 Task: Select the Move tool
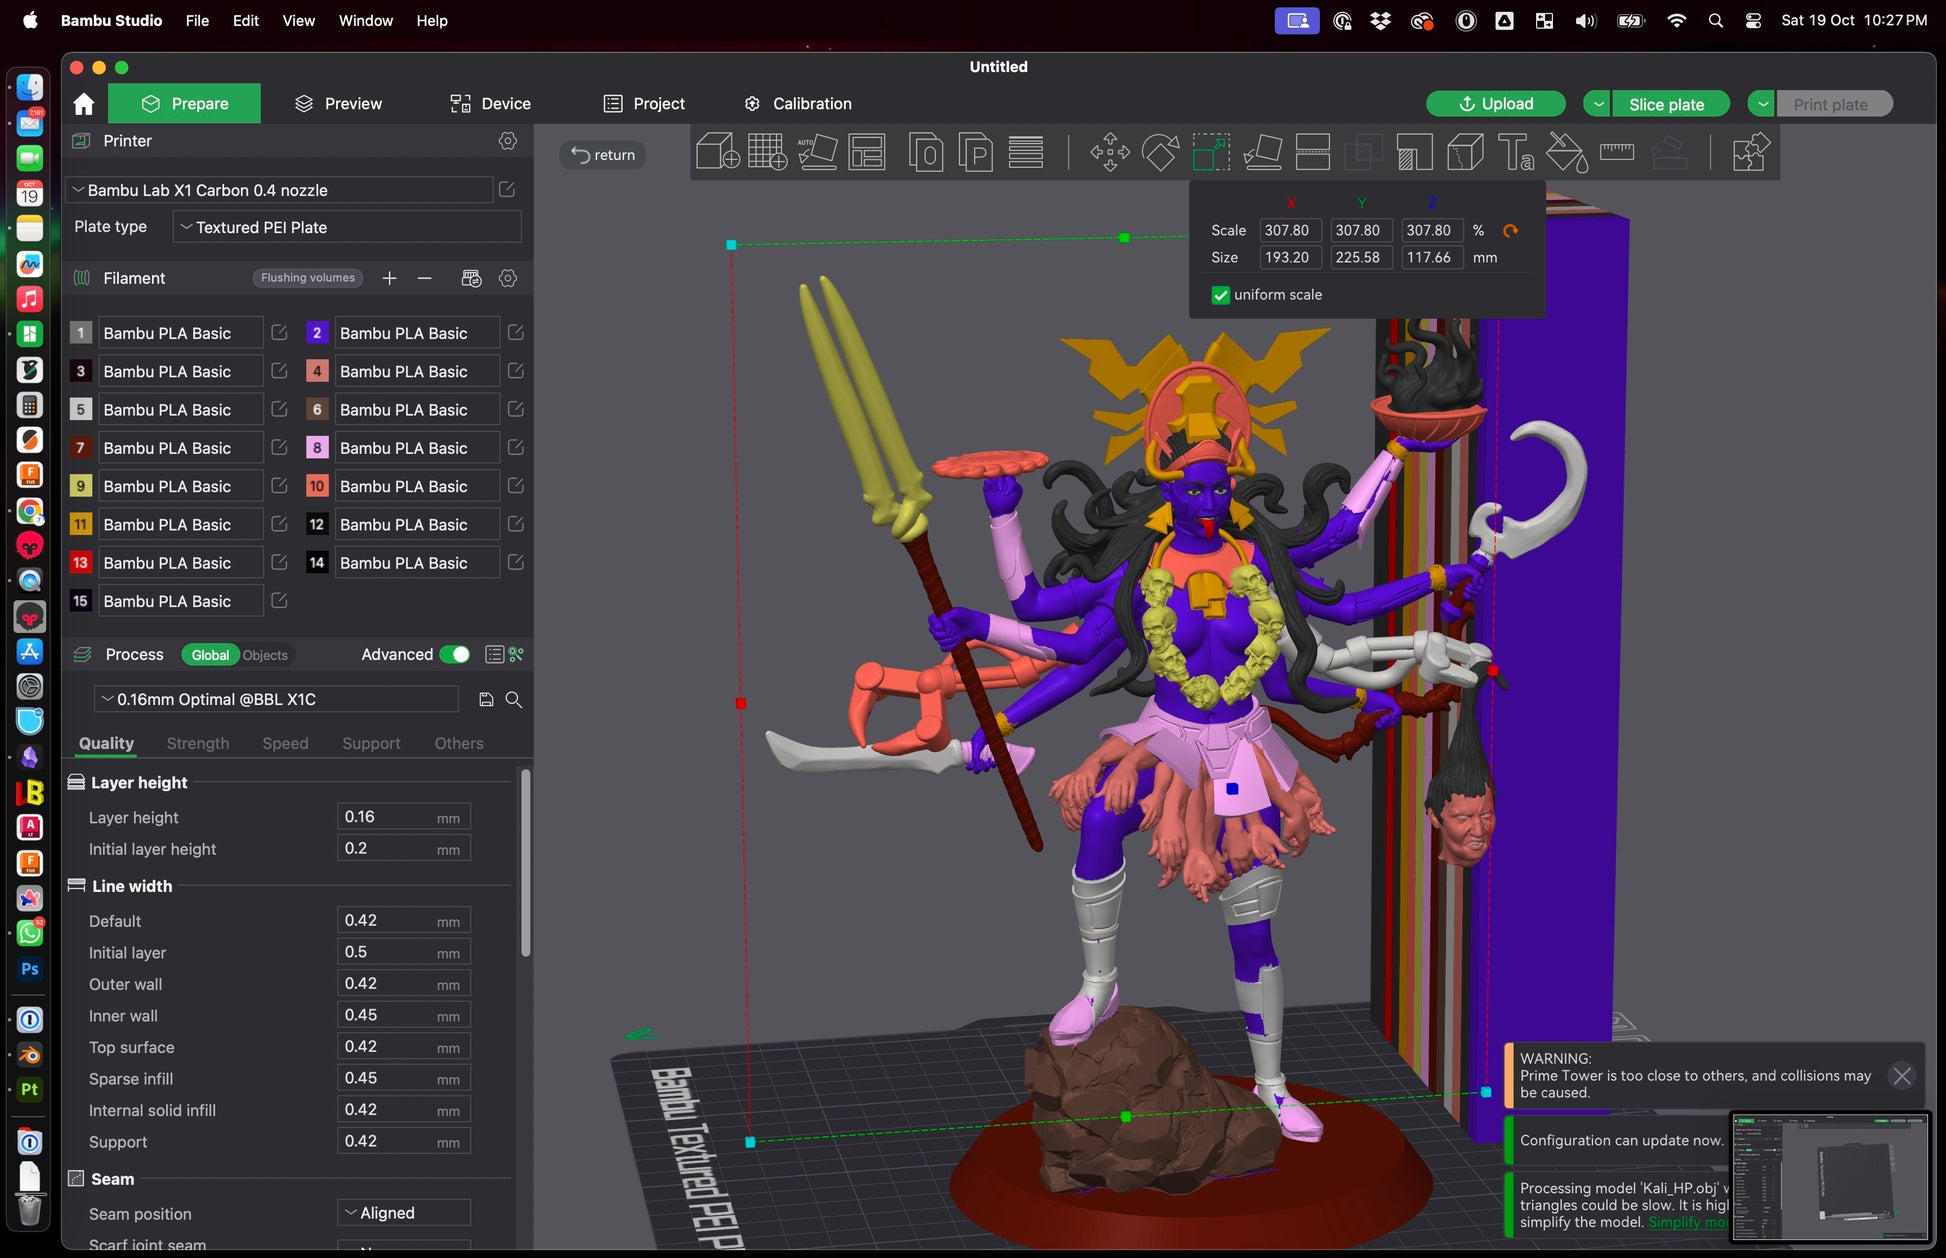[x=1109, y=153]
